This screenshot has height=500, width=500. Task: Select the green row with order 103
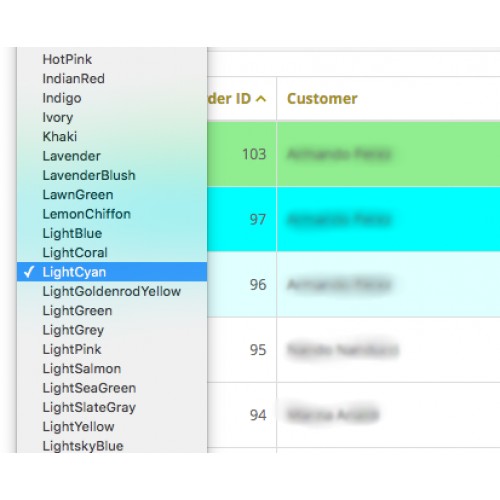[353, 154]
